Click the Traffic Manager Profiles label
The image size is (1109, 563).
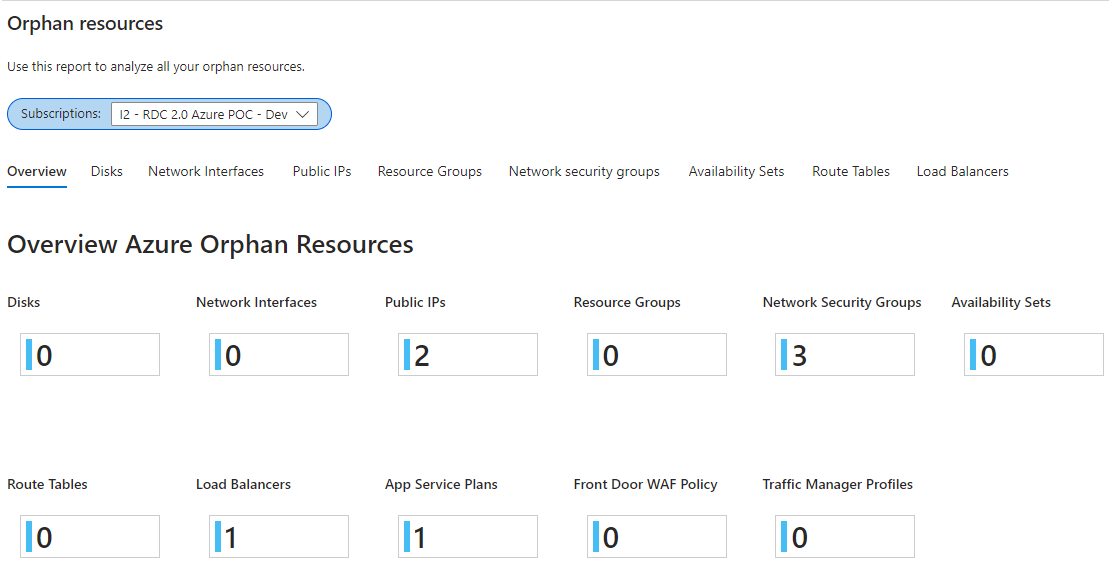pyautogui.click(x=837, y=484)
